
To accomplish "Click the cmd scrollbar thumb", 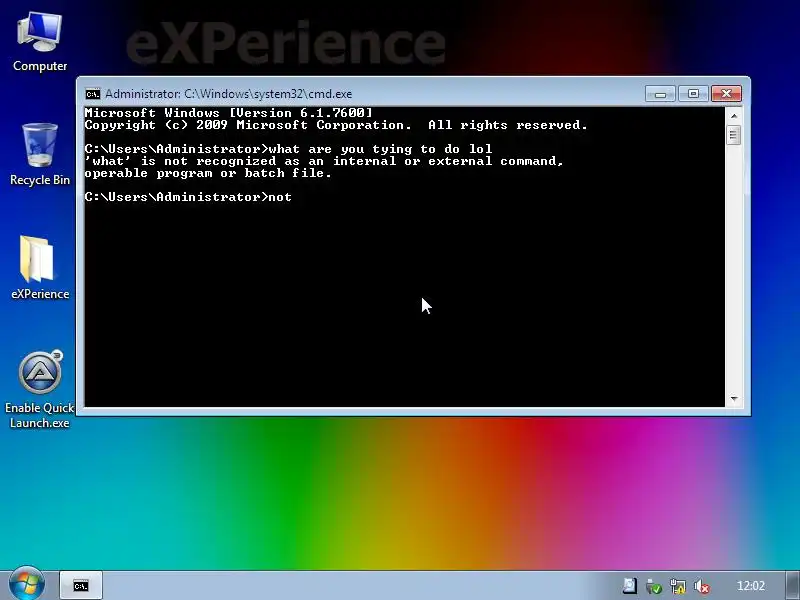I will (734, 135).
